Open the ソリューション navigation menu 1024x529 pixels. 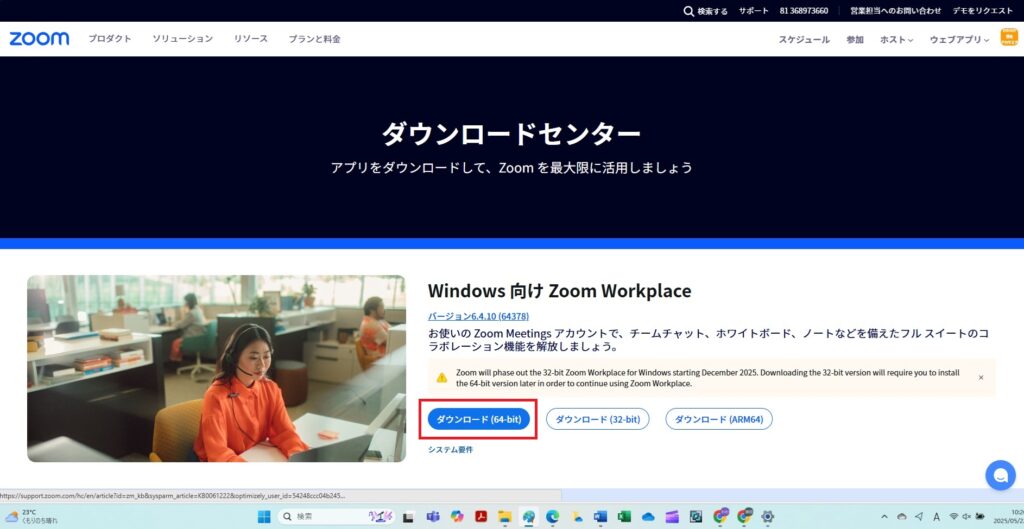tap(183, 39)
